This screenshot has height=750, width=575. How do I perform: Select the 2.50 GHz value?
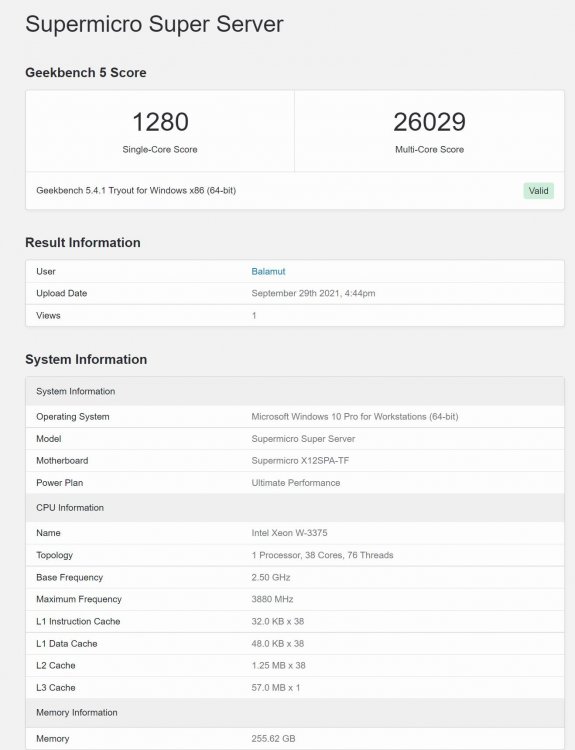(271, 577)
